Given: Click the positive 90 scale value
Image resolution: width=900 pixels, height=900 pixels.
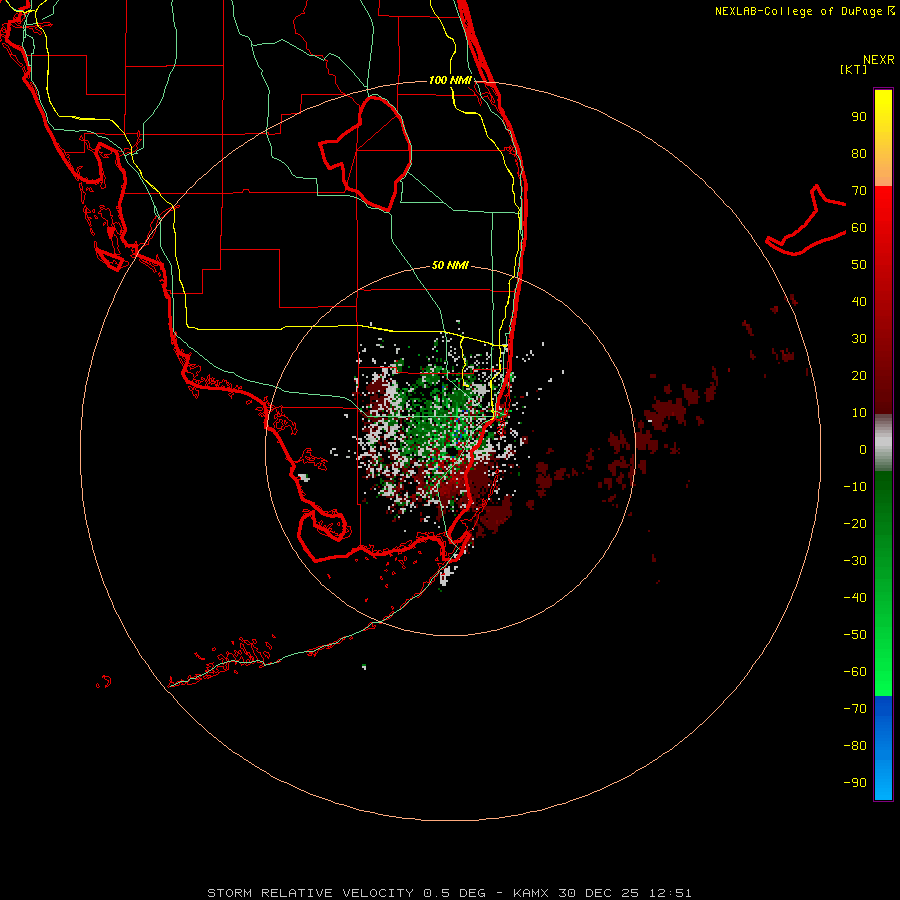Looking at the screenshot, I should pos(859,117).
